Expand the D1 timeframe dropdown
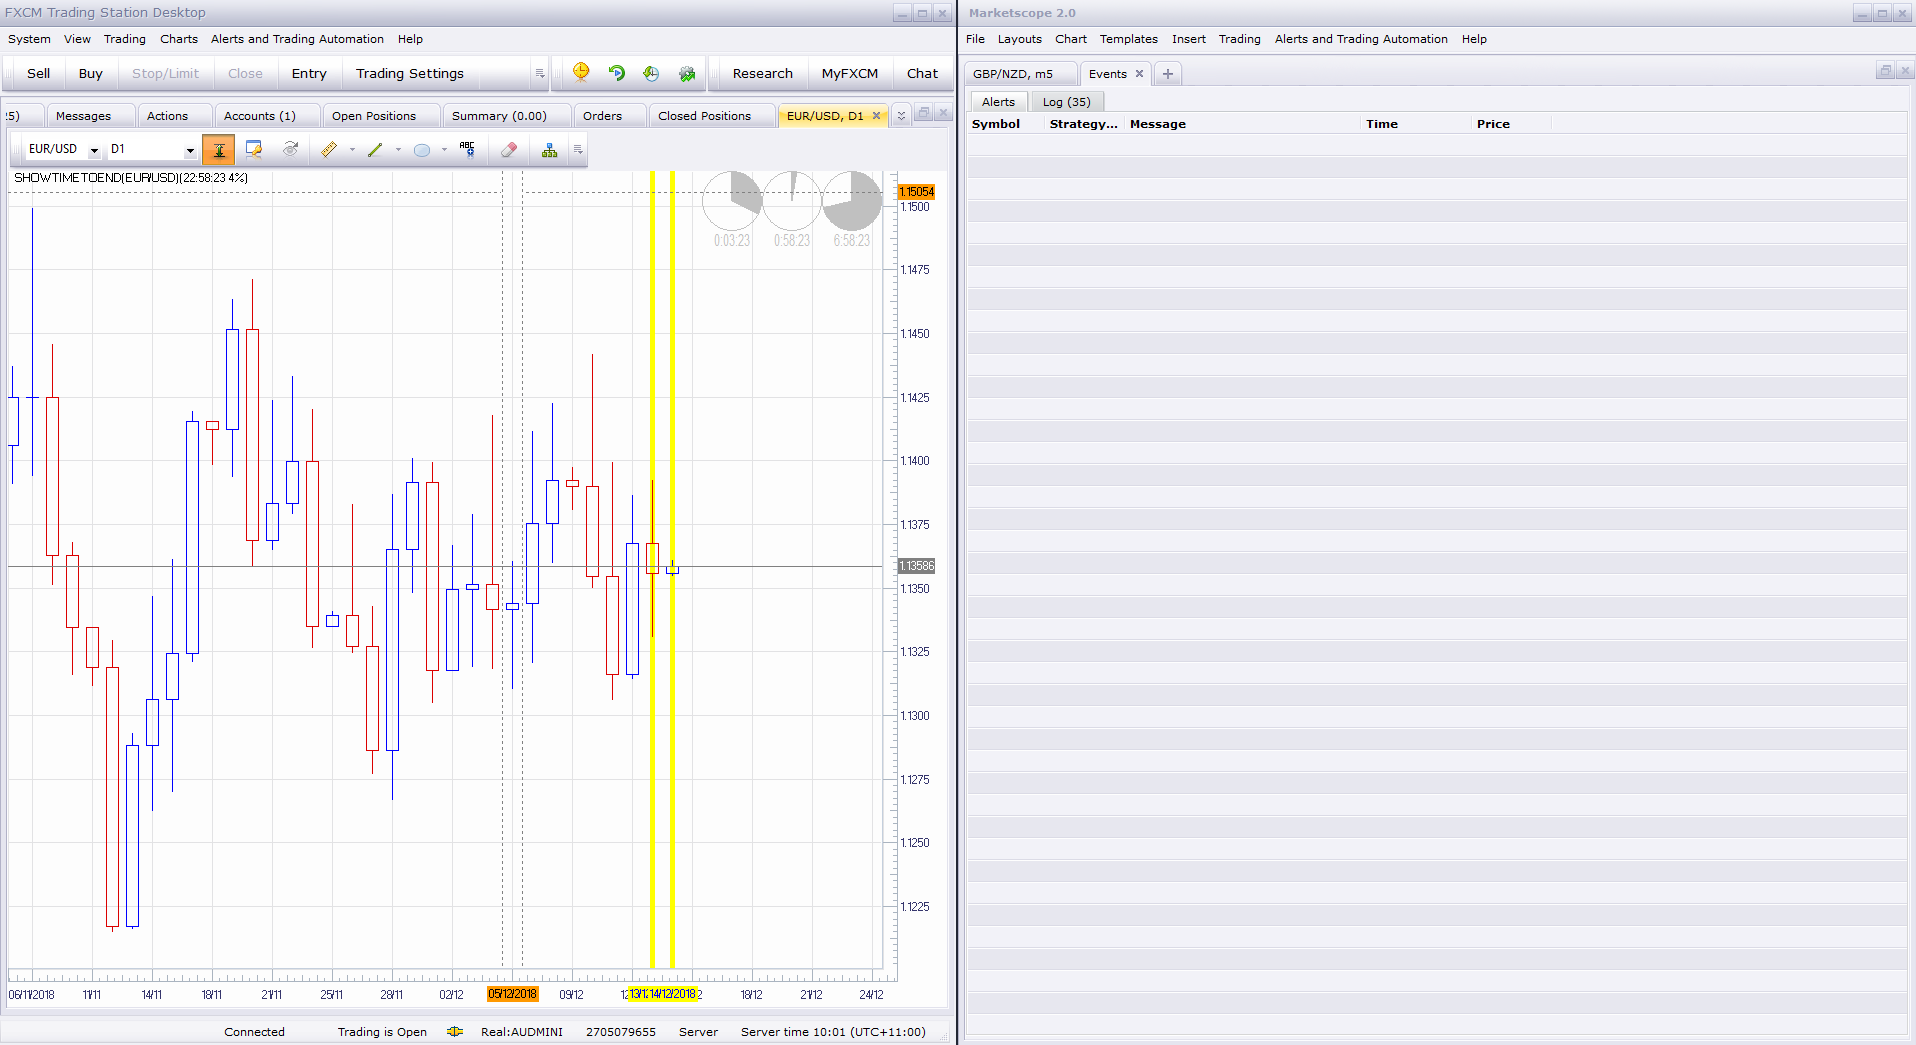This screenshot has width=1916, height=1045. click(x=189, y=150)
